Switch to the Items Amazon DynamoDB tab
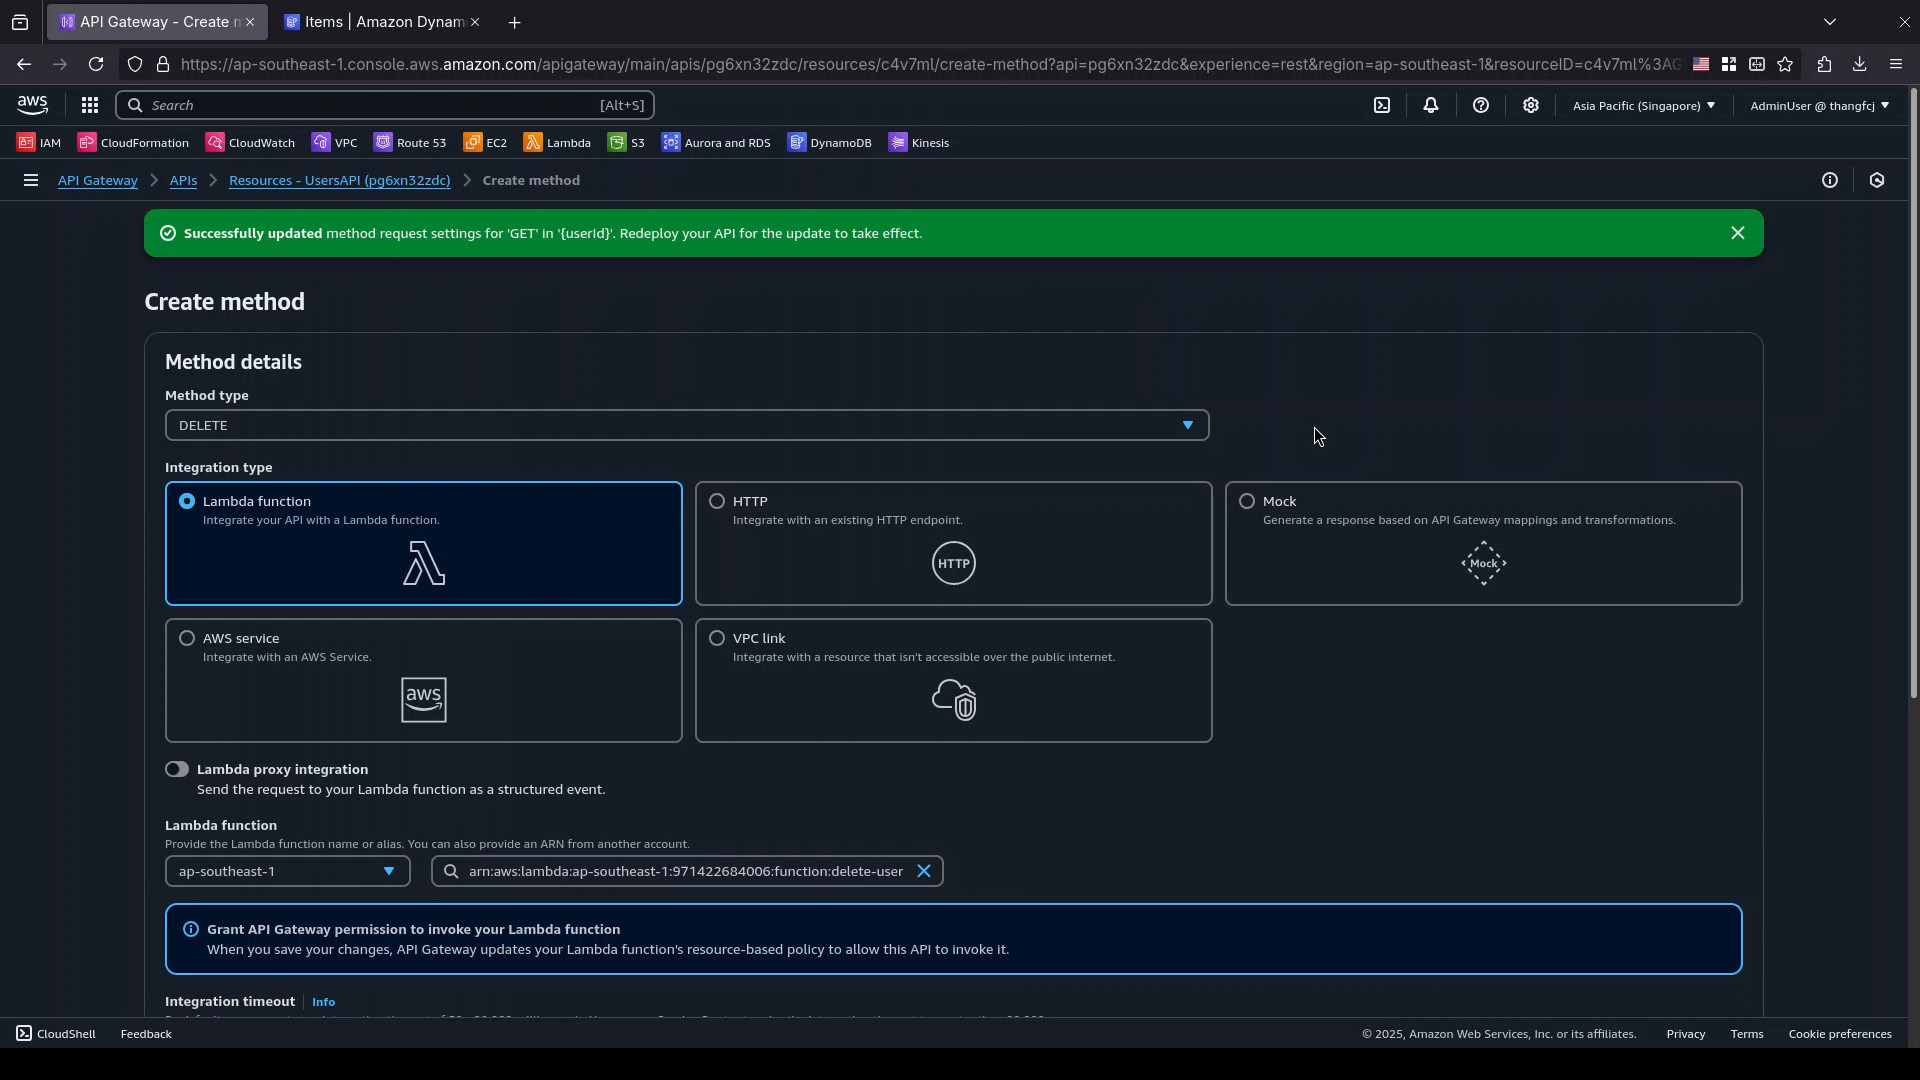The image size is (1920, 1080). [x=382, y=22]
